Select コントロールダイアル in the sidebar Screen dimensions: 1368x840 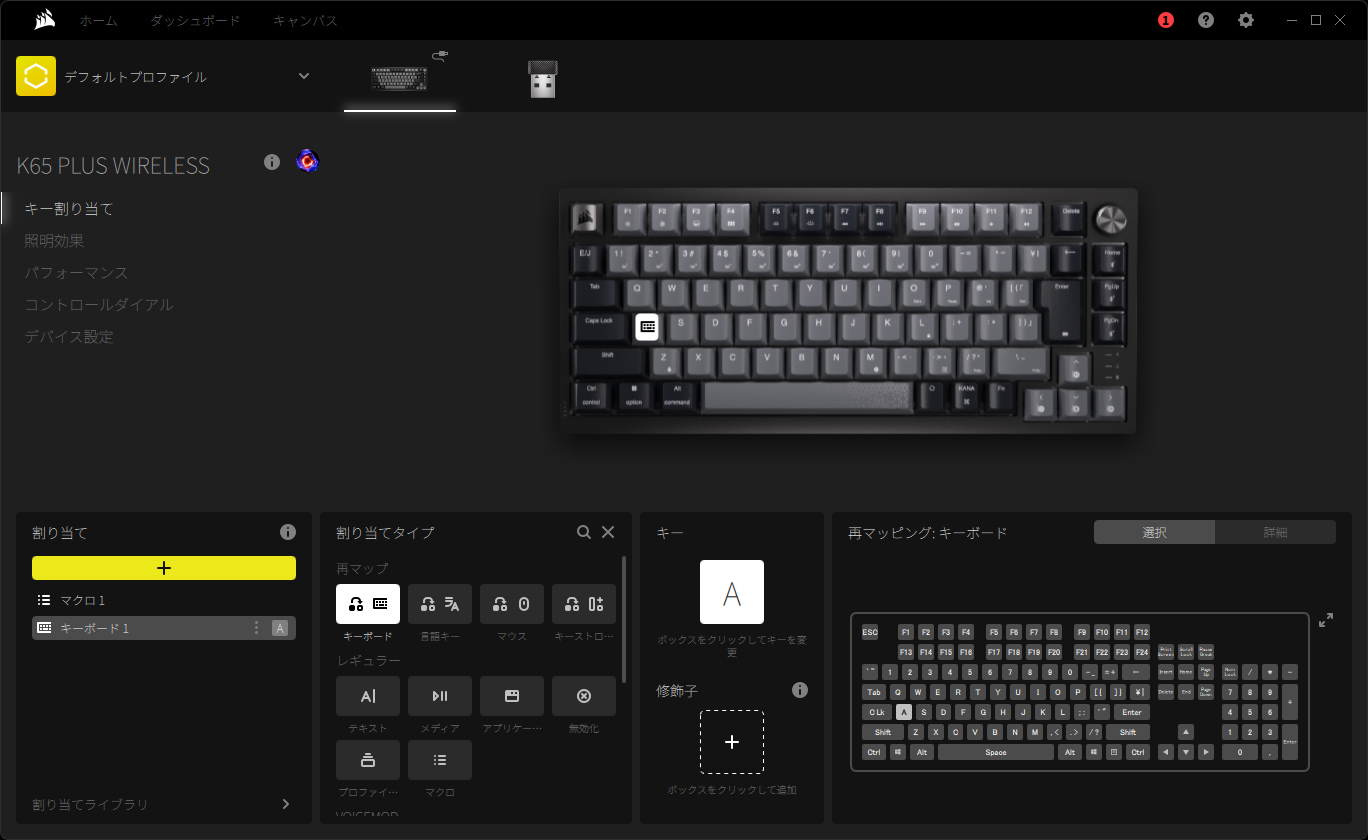[99, 305]
